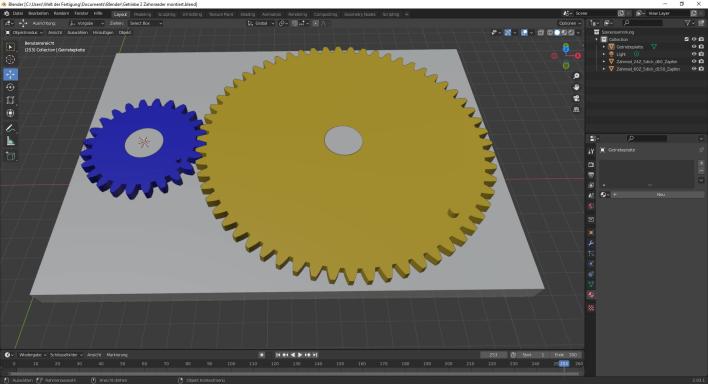Click the current frame marker on timeline
Image resolution: width=708 pixels, height=384 pixels.
tap(564, 363)
